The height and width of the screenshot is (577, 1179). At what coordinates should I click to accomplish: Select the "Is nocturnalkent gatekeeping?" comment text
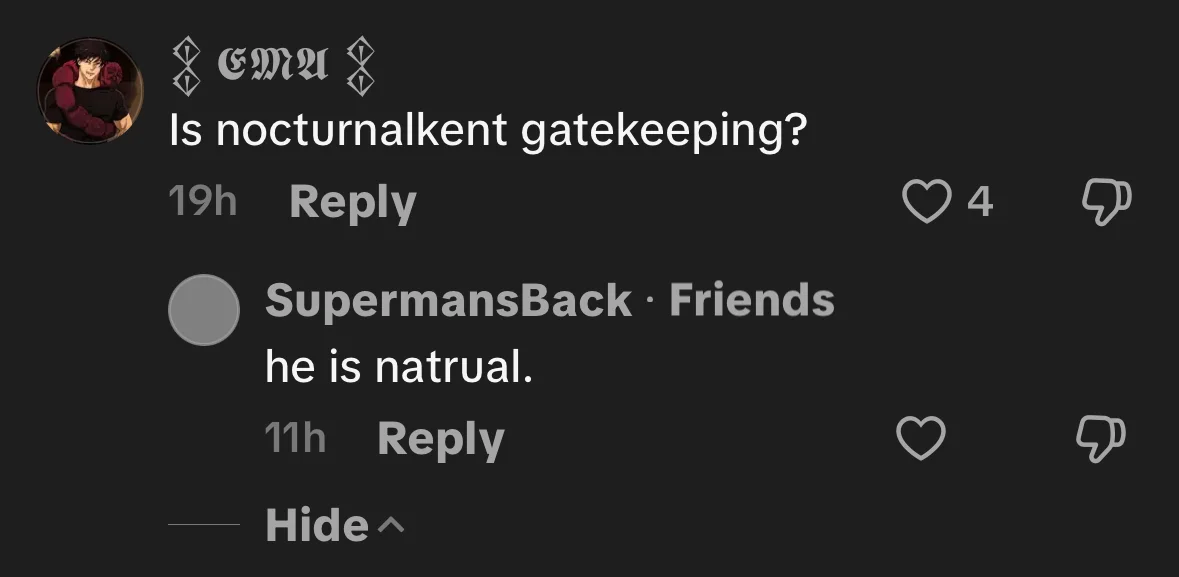[488, 131]
